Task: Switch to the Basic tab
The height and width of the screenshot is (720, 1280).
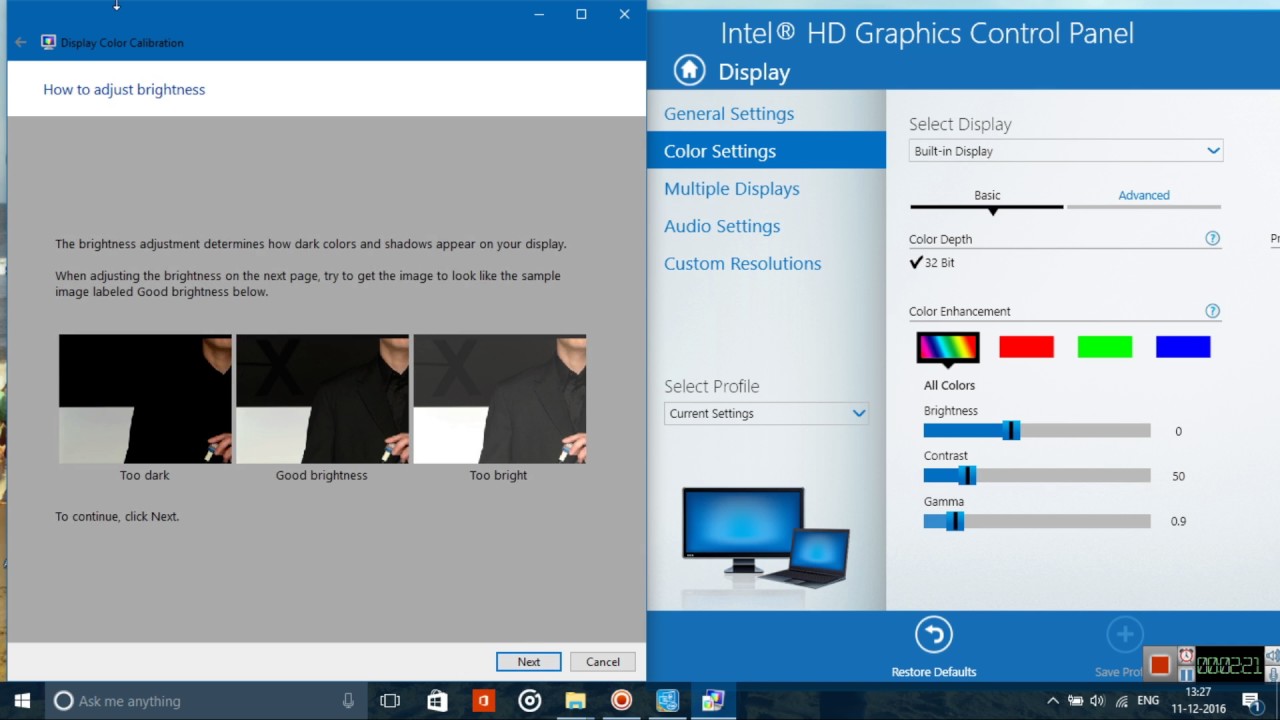Action: pos(987,195)
